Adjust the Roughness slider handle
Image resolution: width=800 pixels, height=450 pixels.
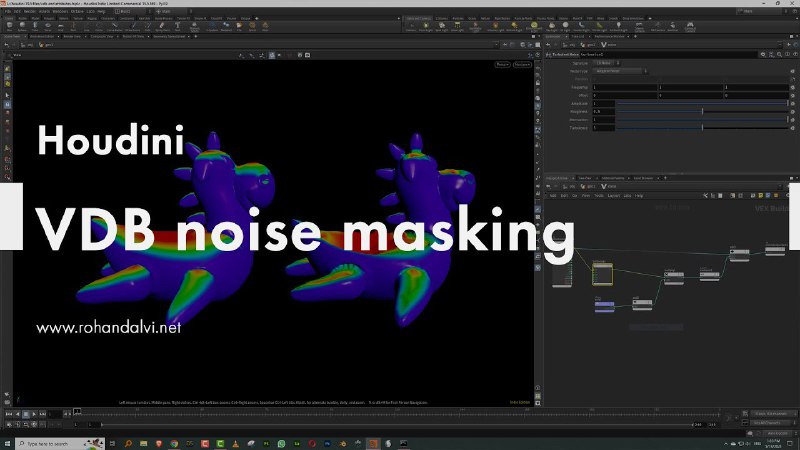click(x=703, y=111)
